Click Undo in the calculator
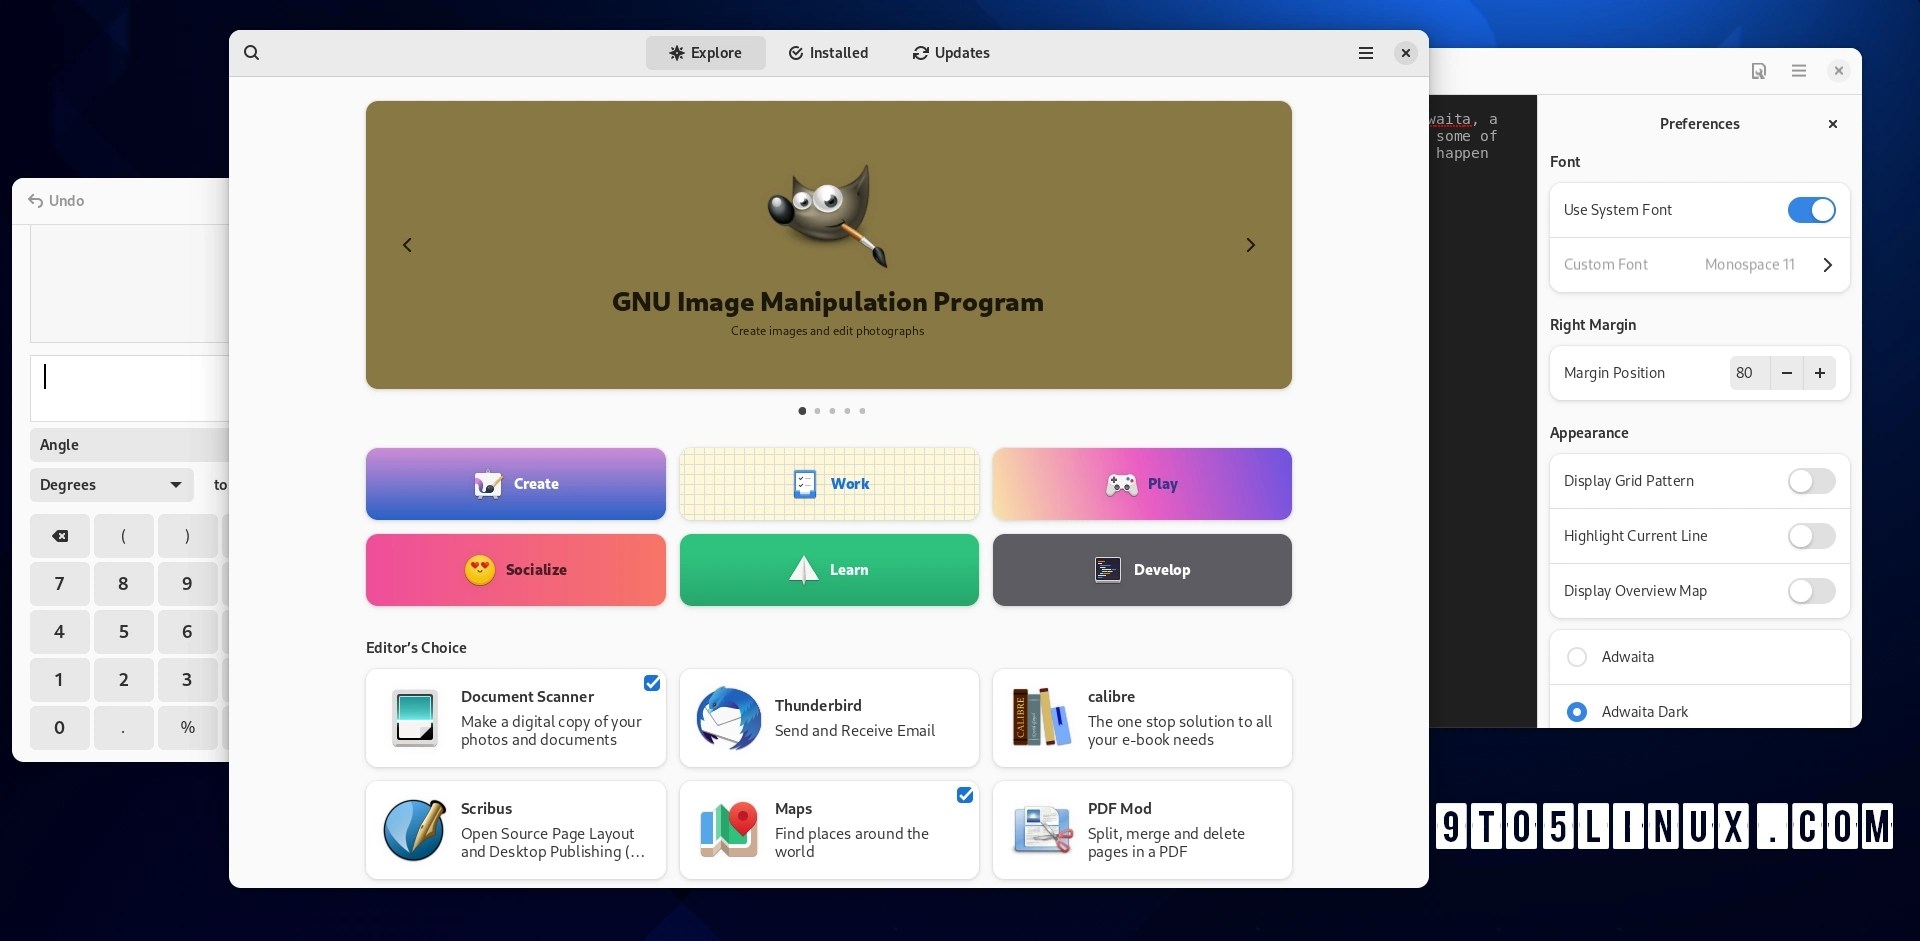Viewport: 1920px width, 941px height. [57, 200]
